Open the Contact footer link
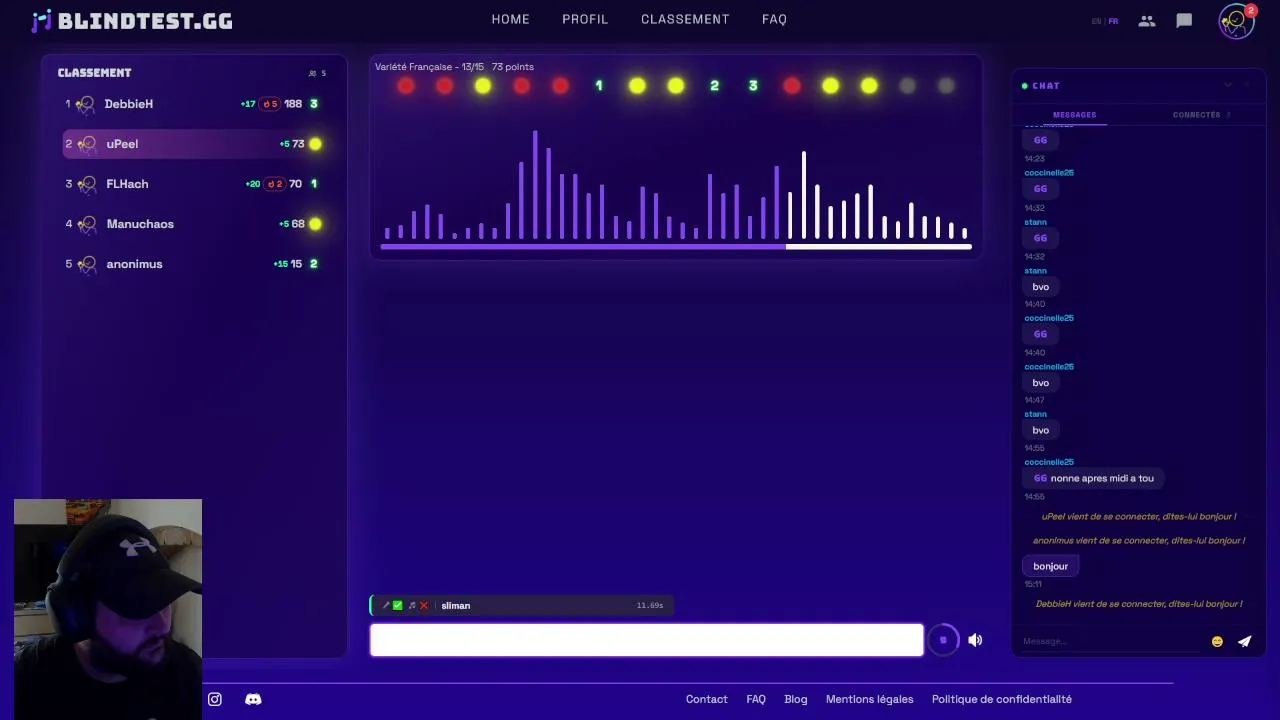This screenshot has width=1280, height=720. 706,699
